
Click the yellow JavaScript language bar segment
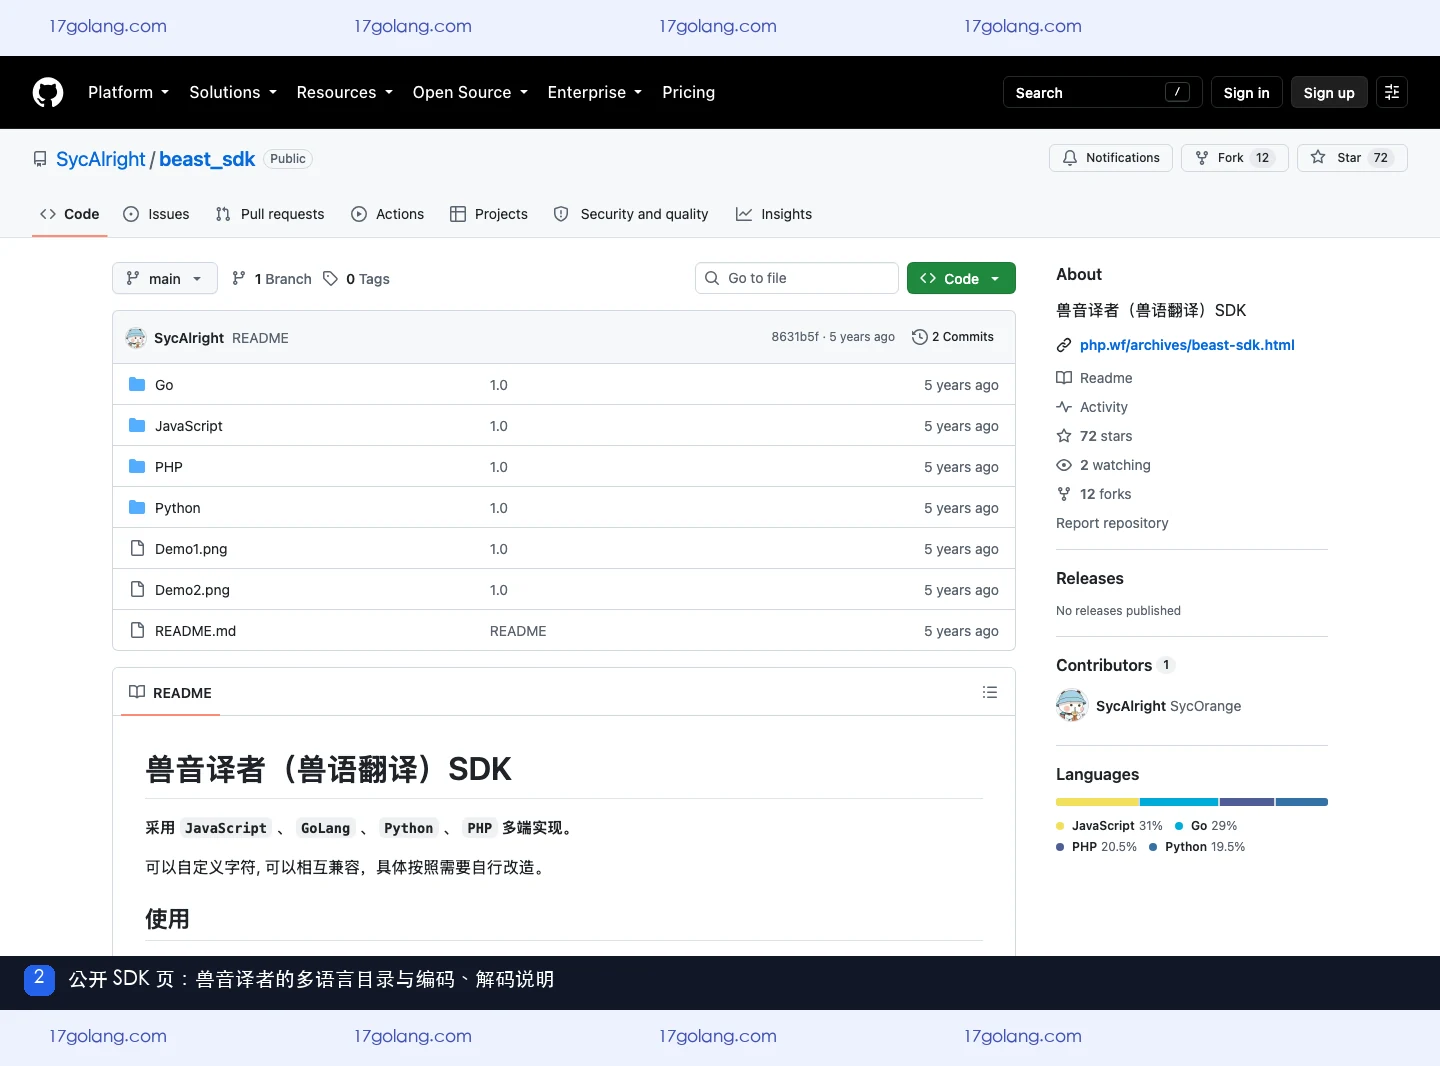tap(1097, 802)
